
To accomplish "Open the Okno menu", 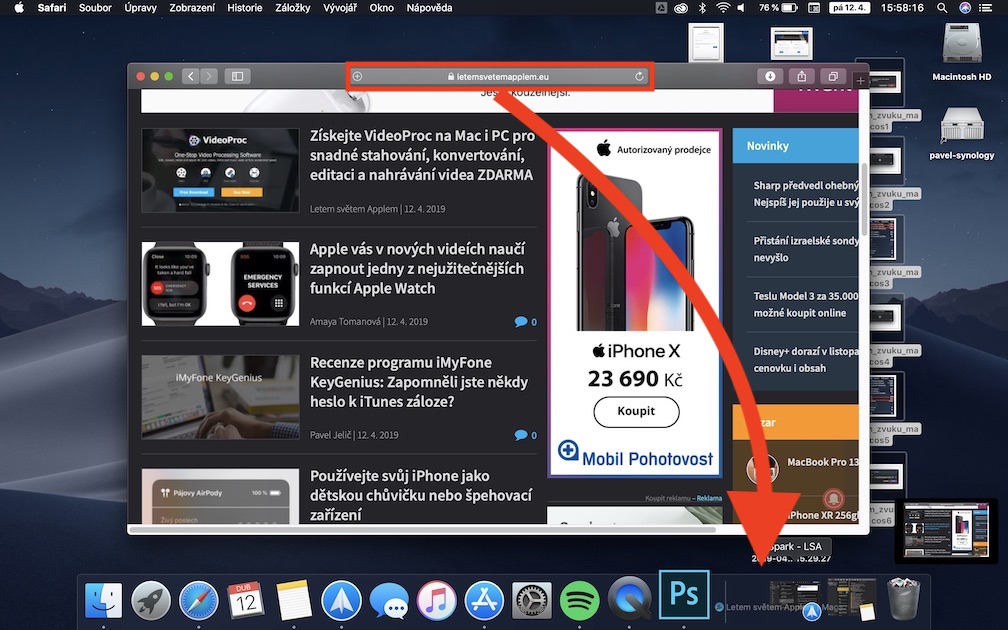I will pos(381,8).
